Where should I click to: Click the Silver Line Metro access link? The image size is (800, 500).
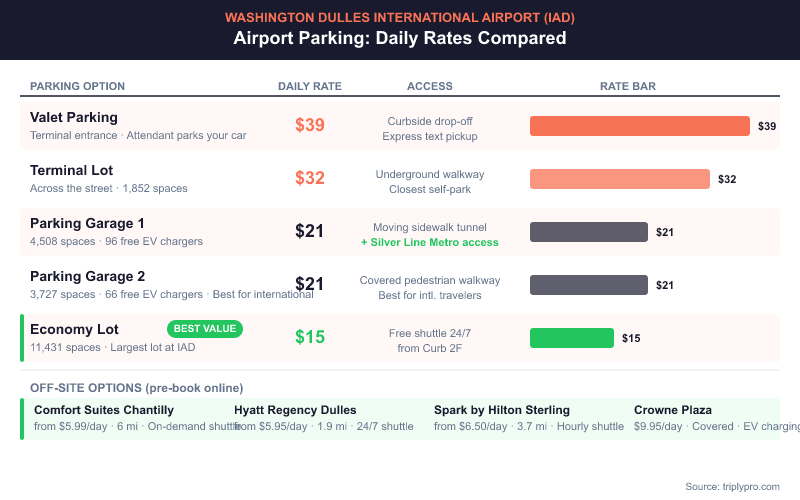[429, 242]
